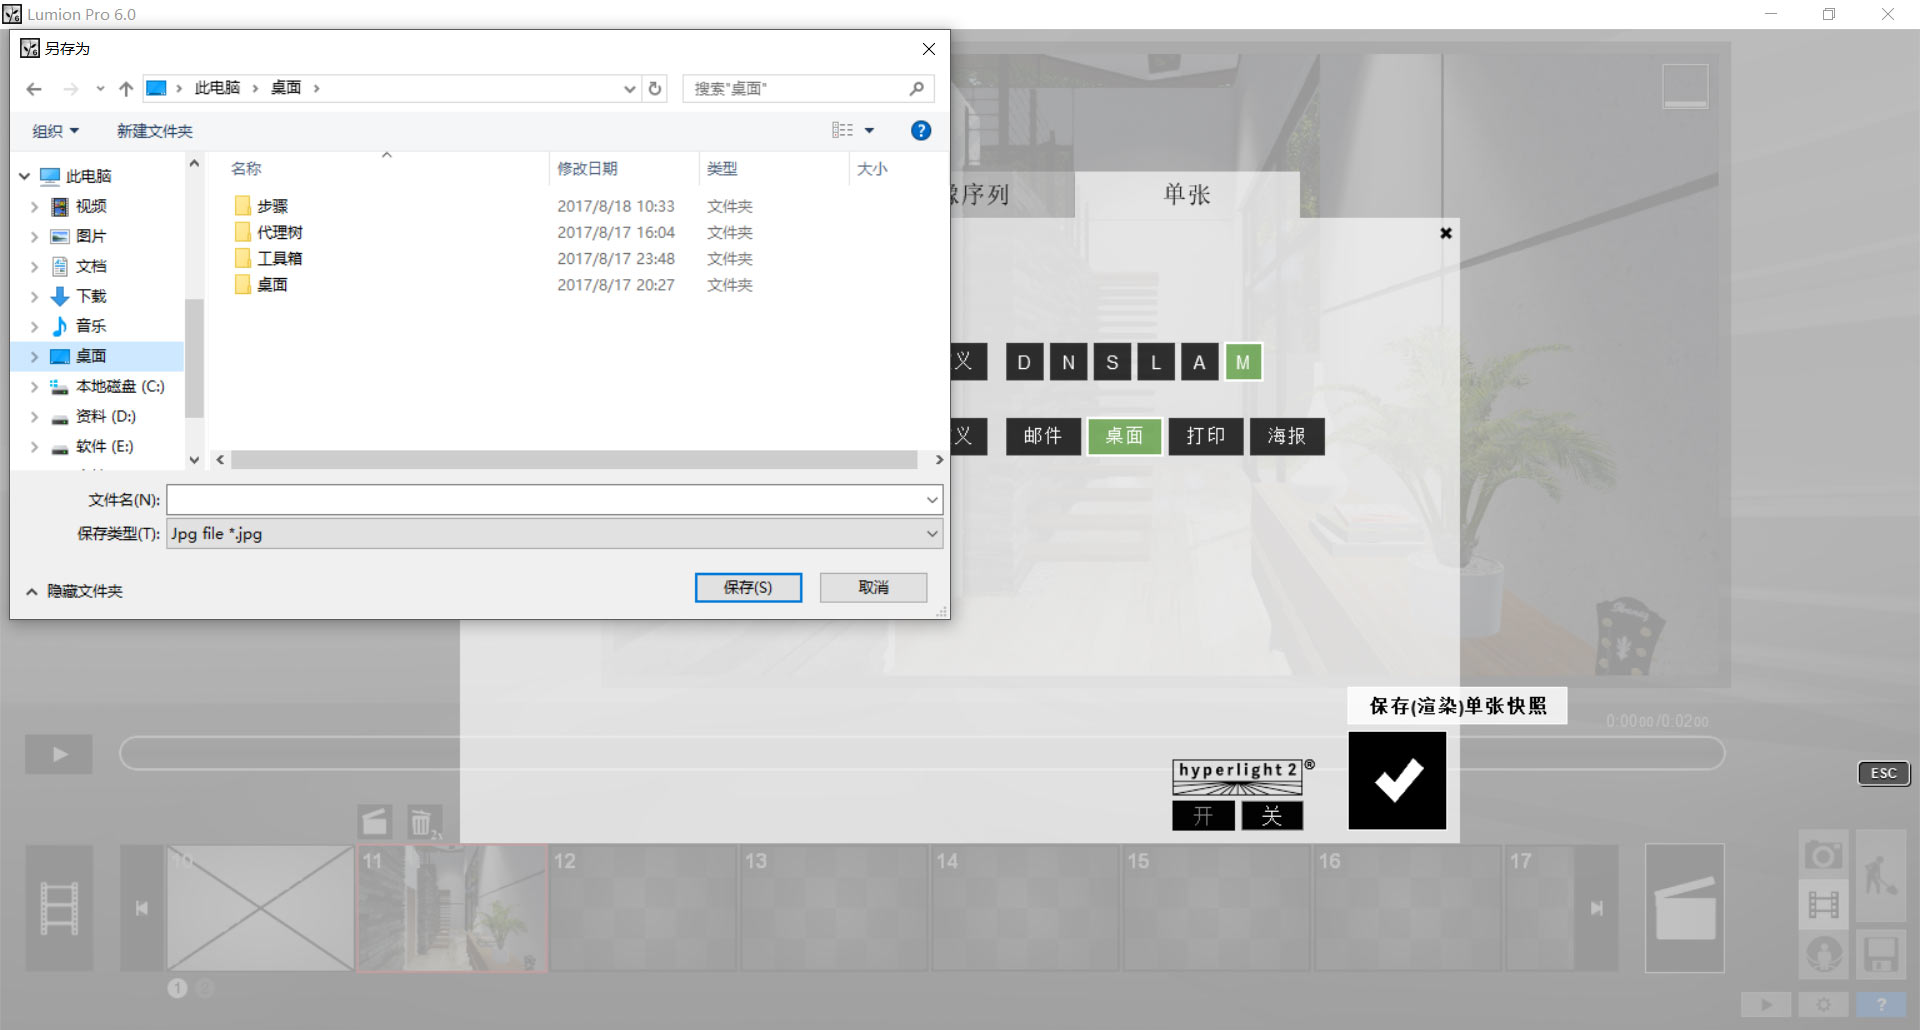This screenshot has width=1920, height=1030.
Task: Turn hyperlight on with 开 button
Action: (1203, 816)
